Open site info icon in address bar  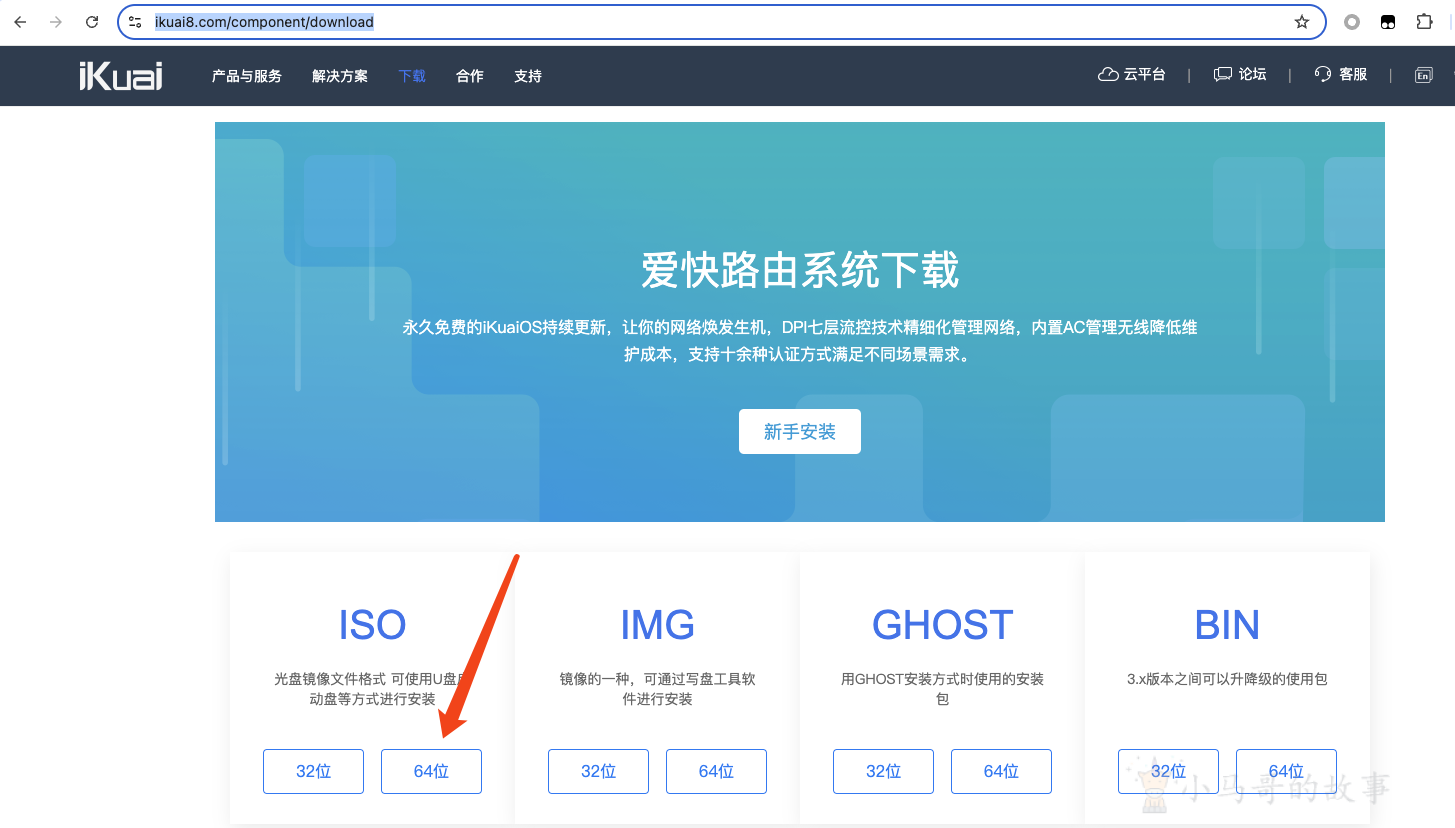135,22
